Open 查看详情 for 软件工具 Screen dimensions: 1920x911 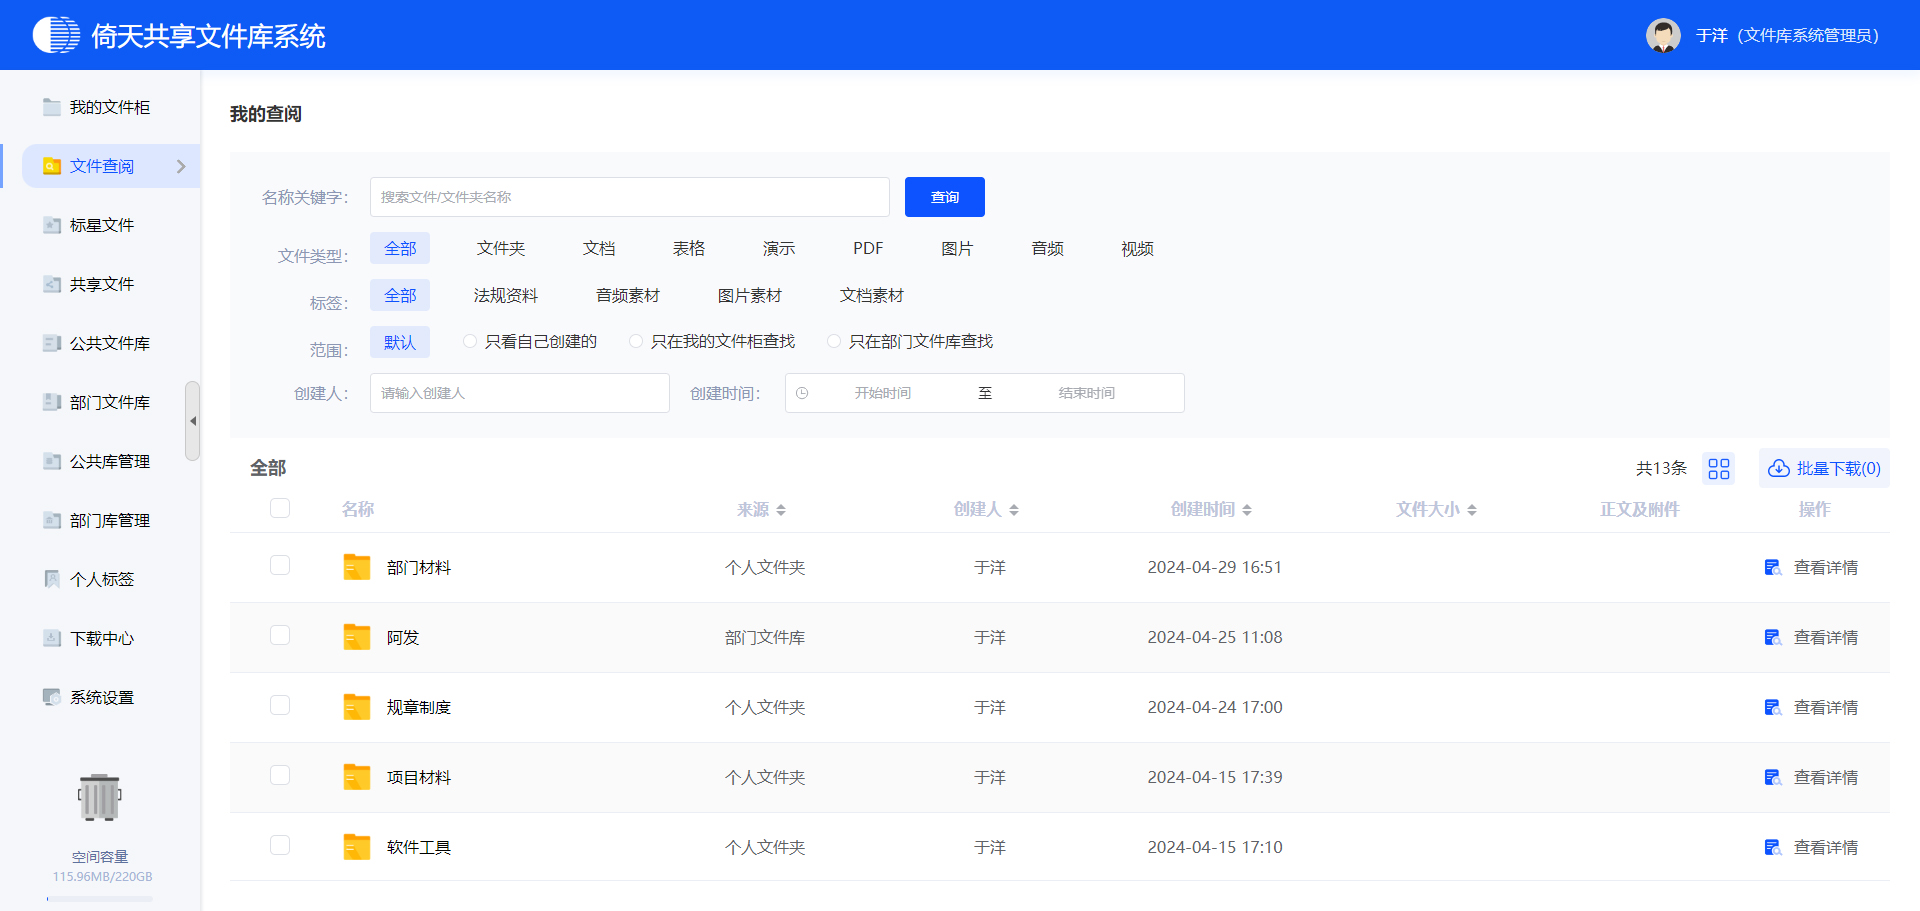(1826, 847)
